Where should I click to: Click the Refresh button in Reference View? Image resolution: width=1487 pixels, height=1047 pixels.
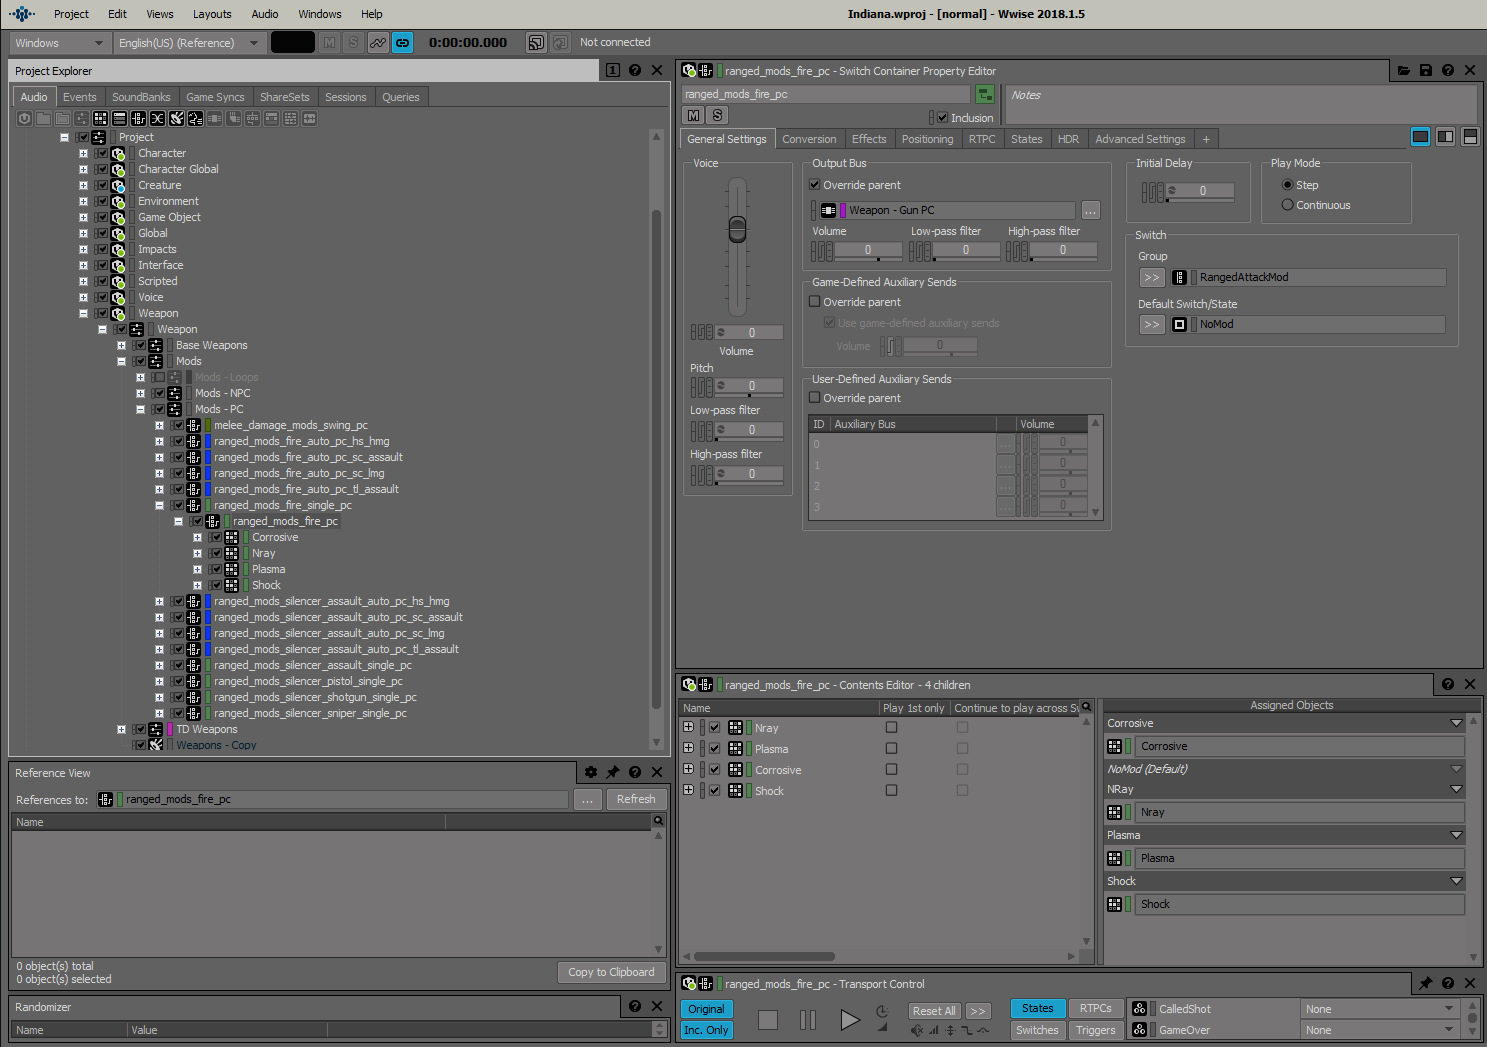click(x=636, y=799)
